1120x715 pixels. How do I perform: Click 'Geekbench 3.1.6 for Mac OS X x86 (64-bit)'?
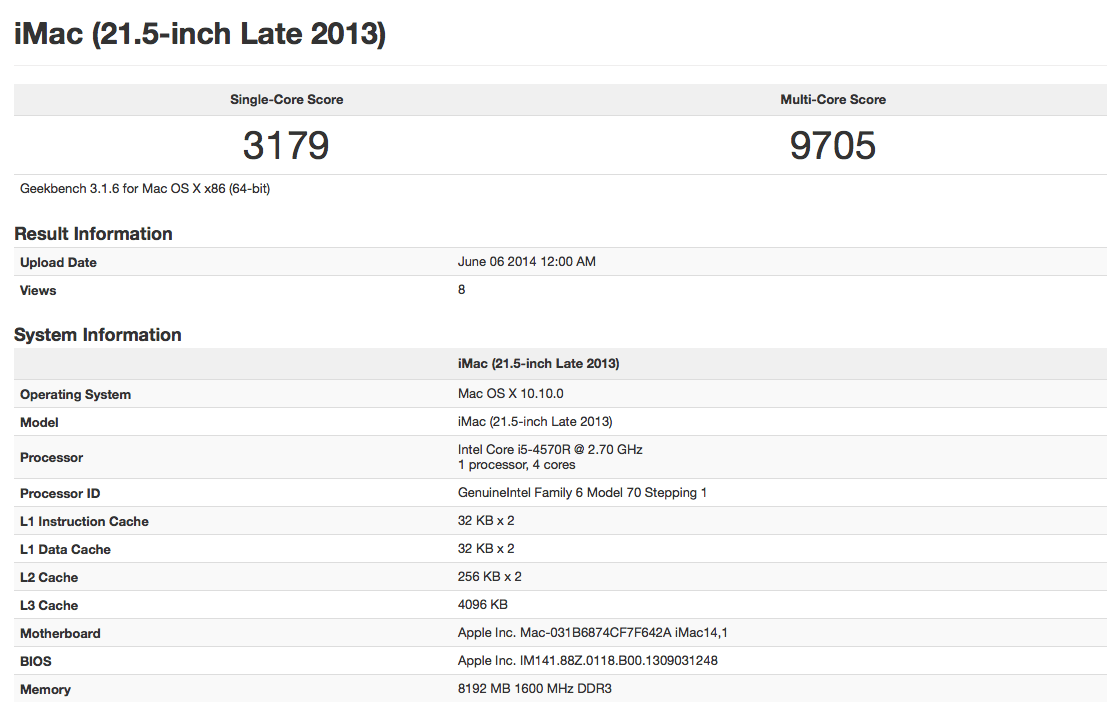point(145,189)
